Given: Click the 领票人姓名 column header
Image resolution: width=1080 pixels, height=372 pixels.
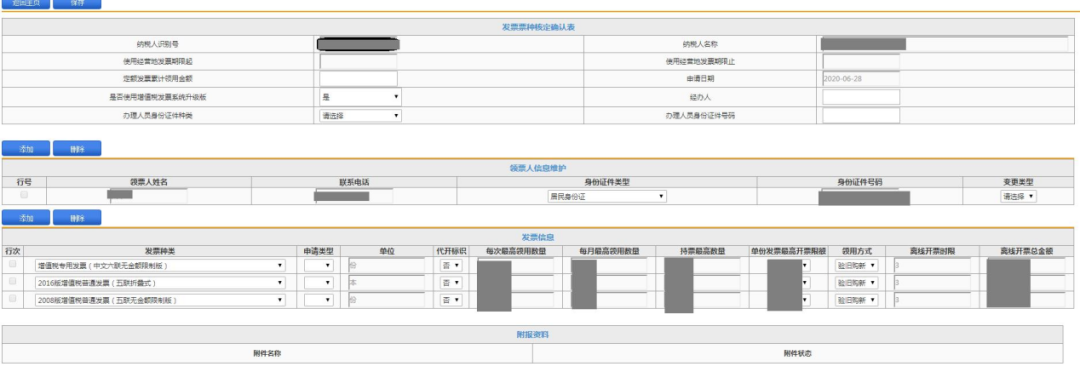Looking at the screenshot, I should pos(149,182).
